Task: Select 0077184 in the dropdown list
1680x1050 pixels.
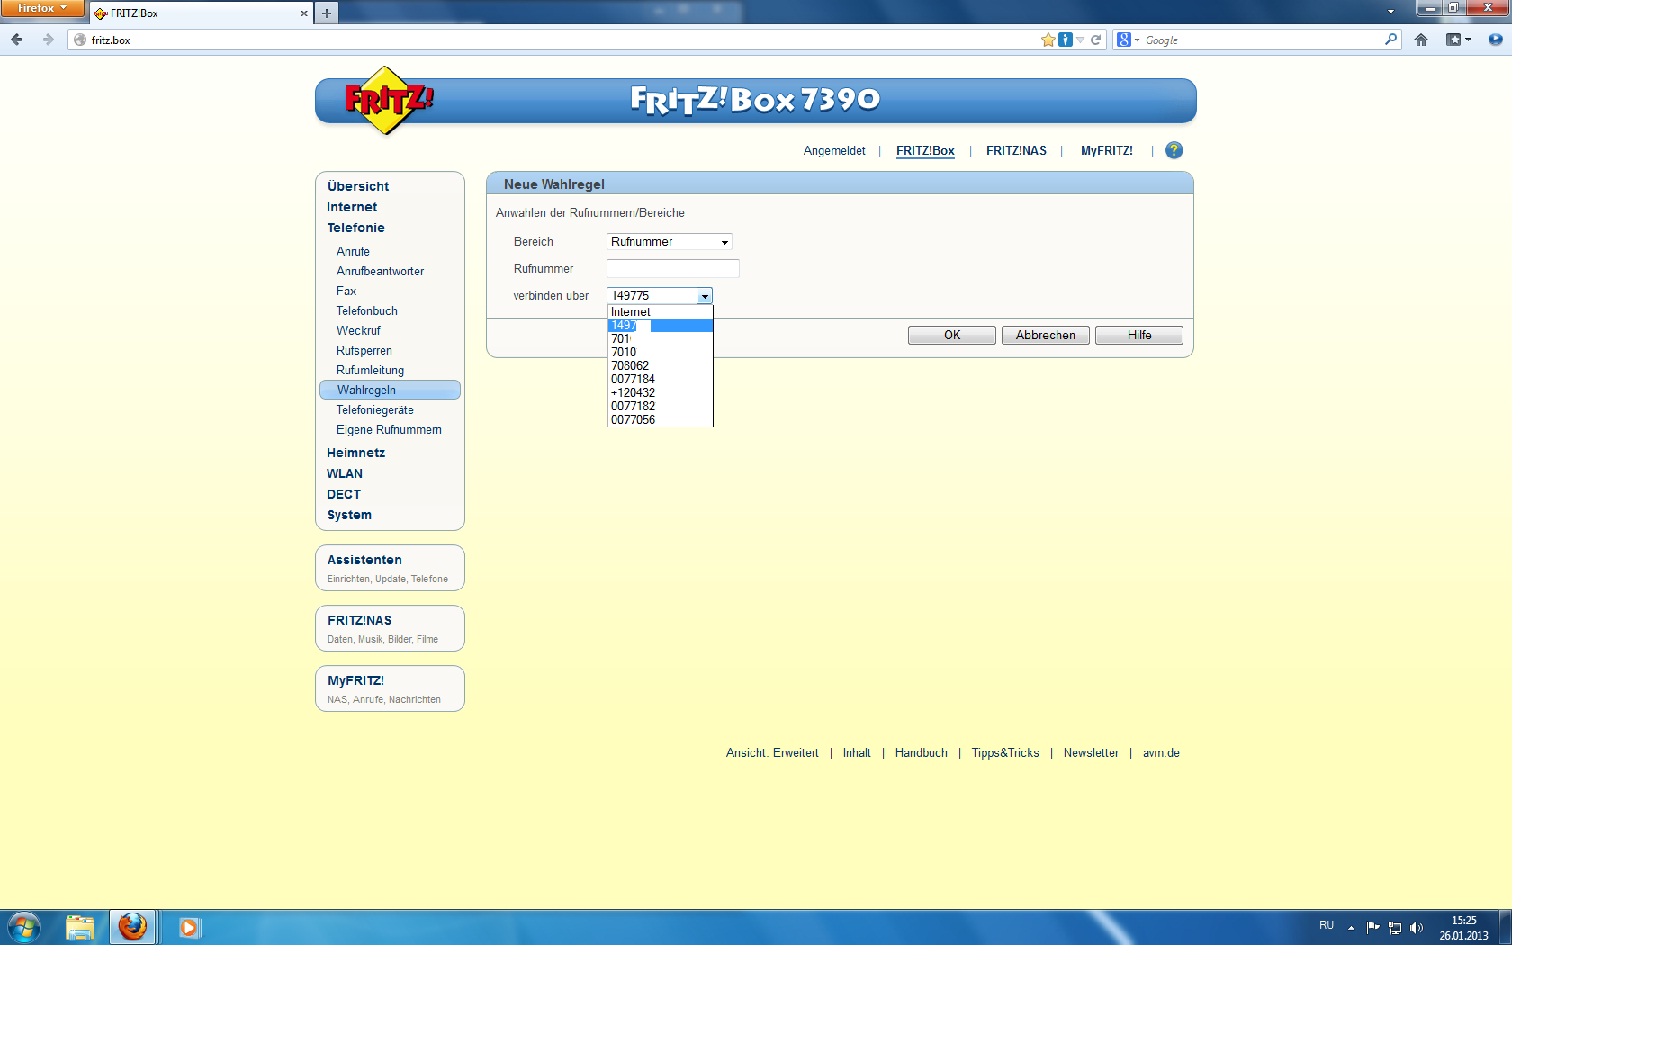Action: point(660,379)
